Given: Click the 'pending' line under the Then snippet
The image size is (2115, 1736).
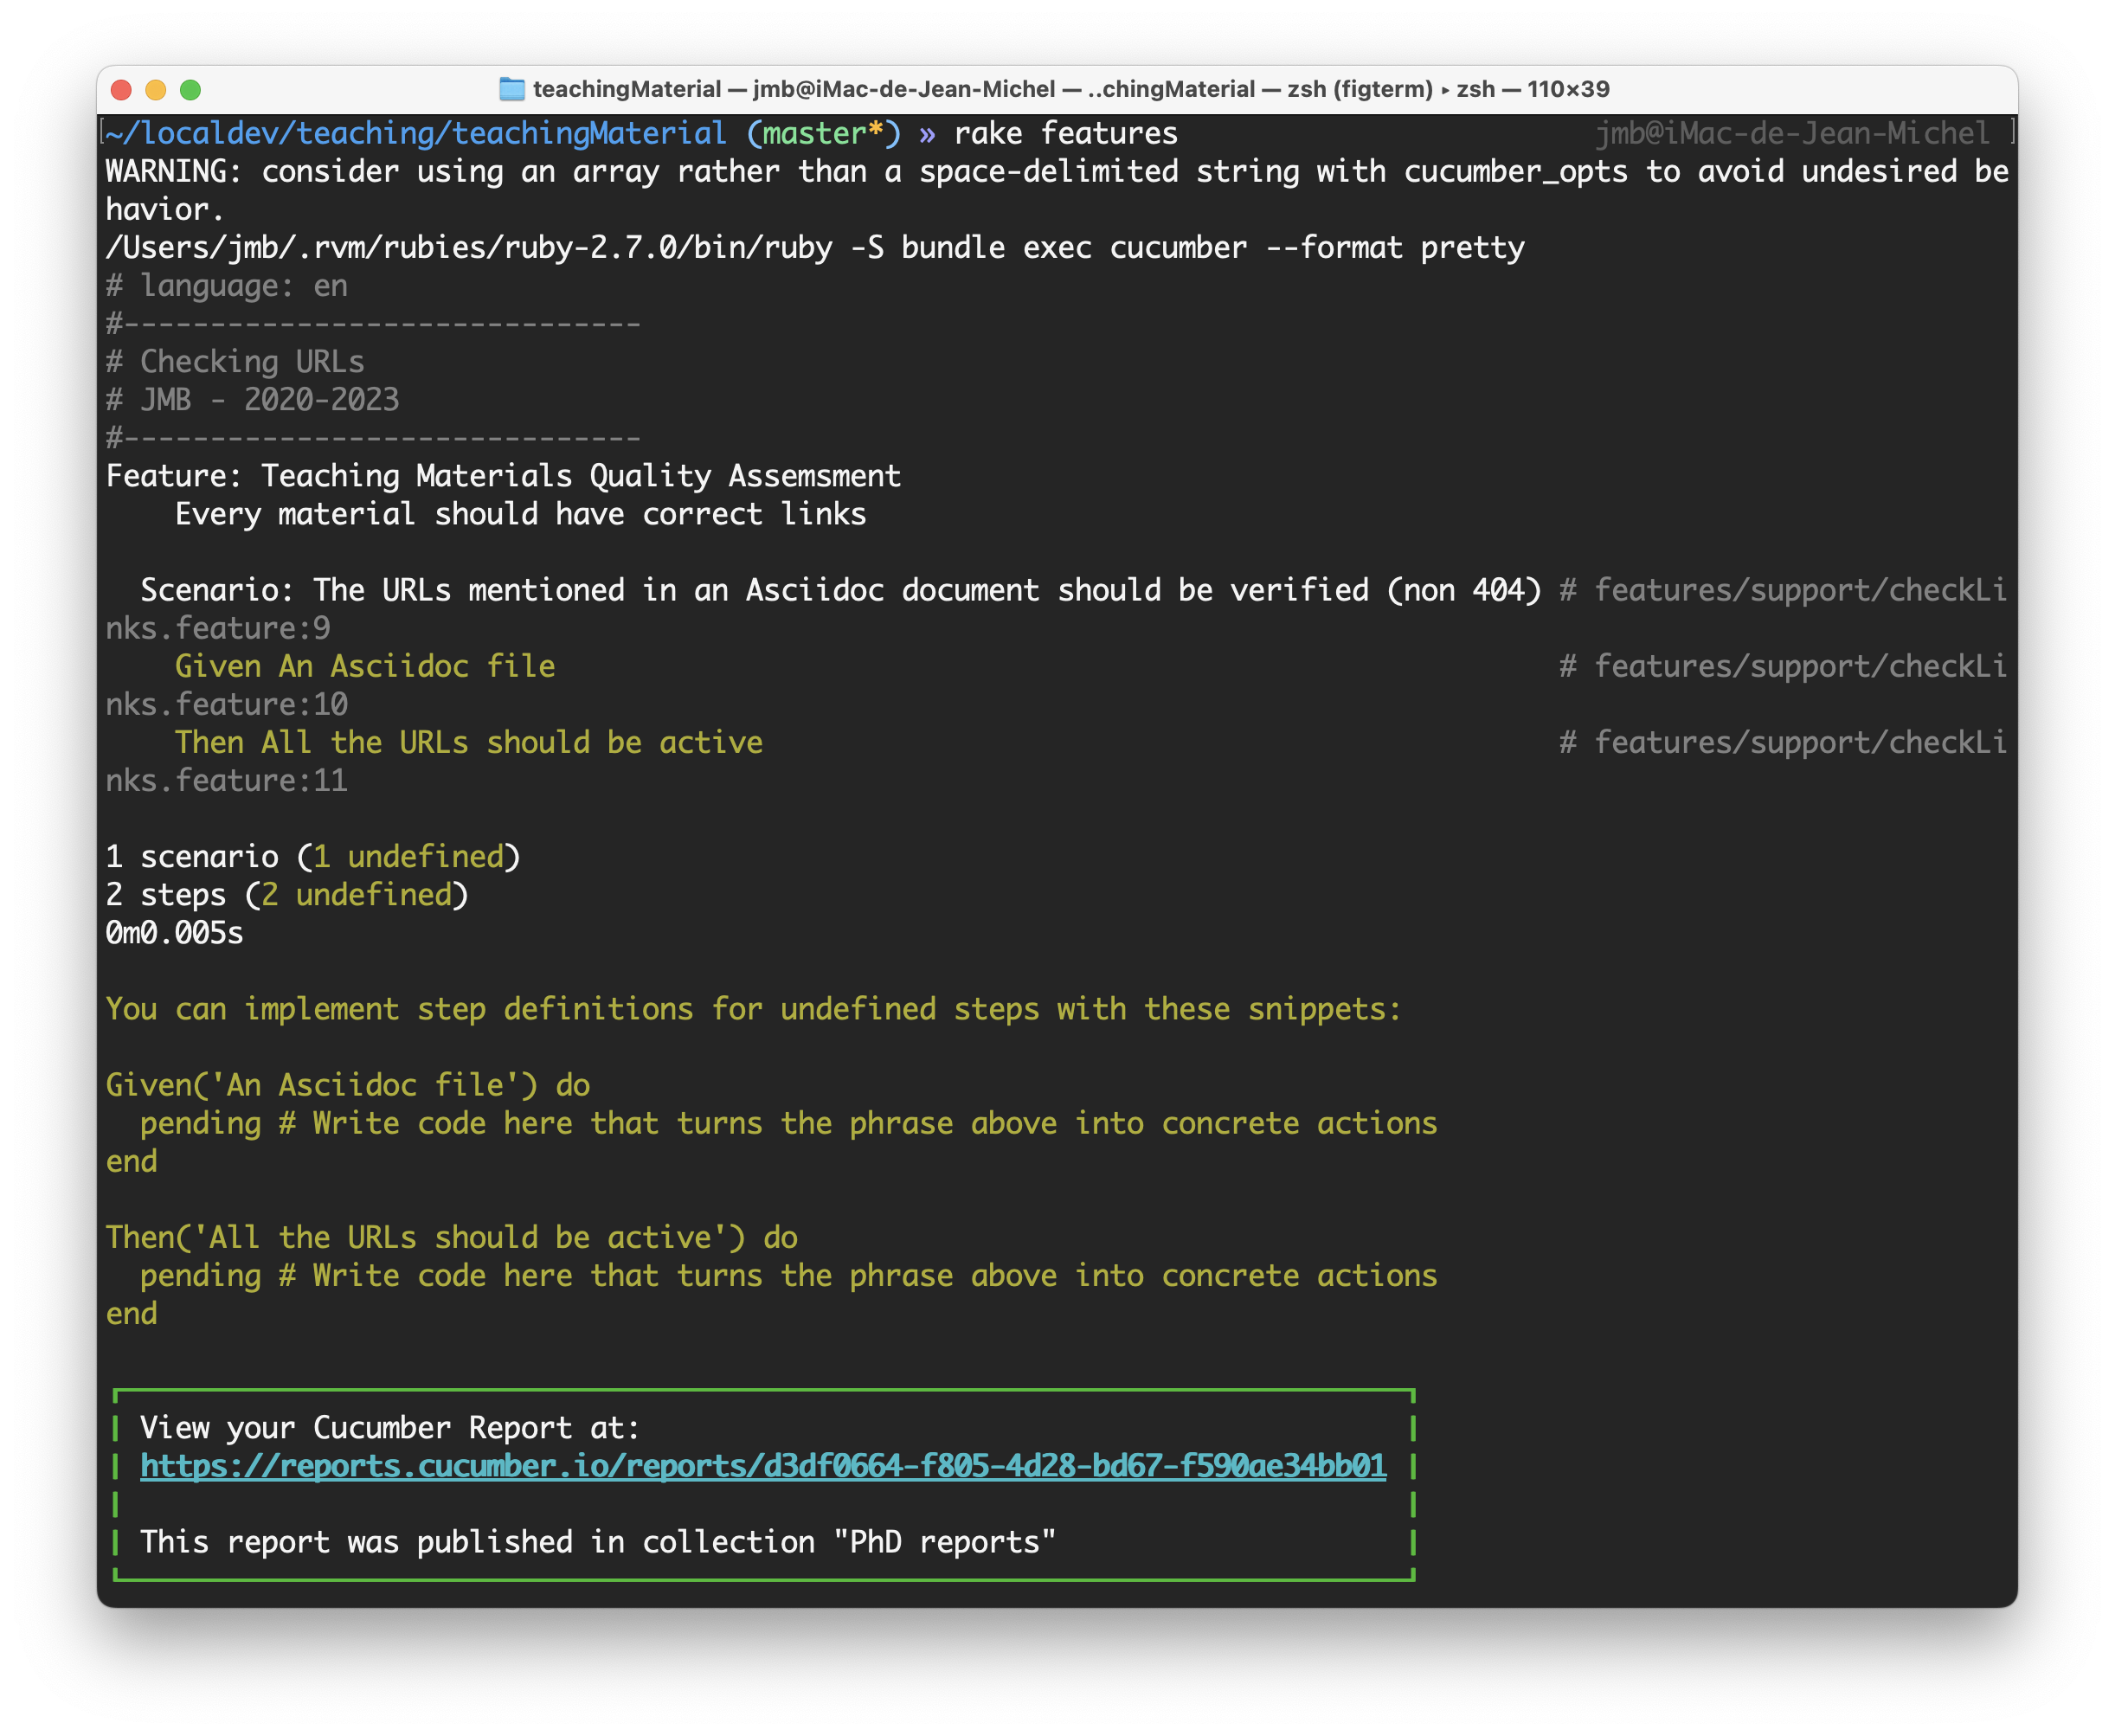Looking at the screenshot, I should click(789, 1276).
